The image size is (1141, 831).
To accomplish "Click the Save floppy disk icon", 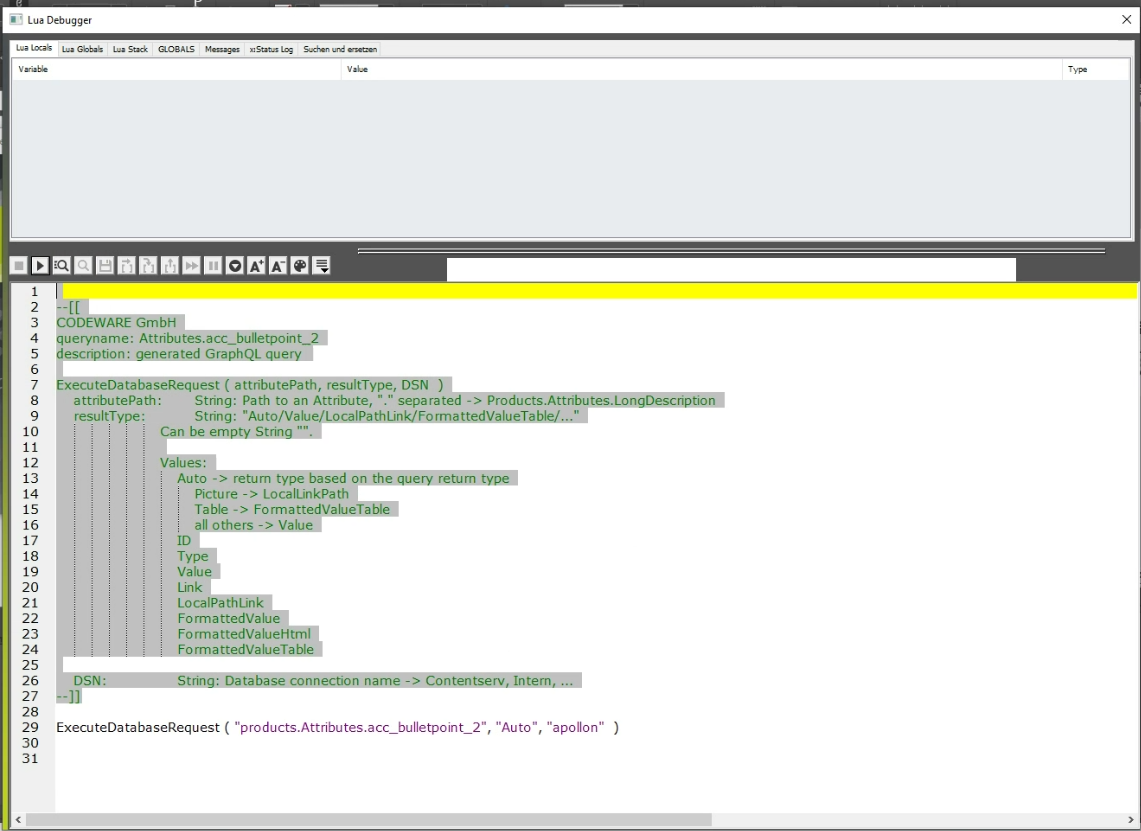I will [x=105, y=266].
